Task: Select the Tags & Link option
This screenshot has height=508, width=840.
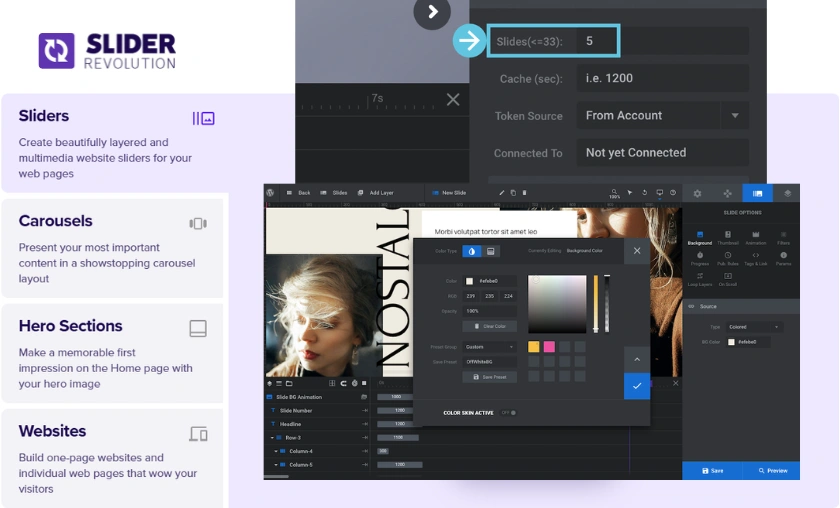Action: tap(756, 259)
